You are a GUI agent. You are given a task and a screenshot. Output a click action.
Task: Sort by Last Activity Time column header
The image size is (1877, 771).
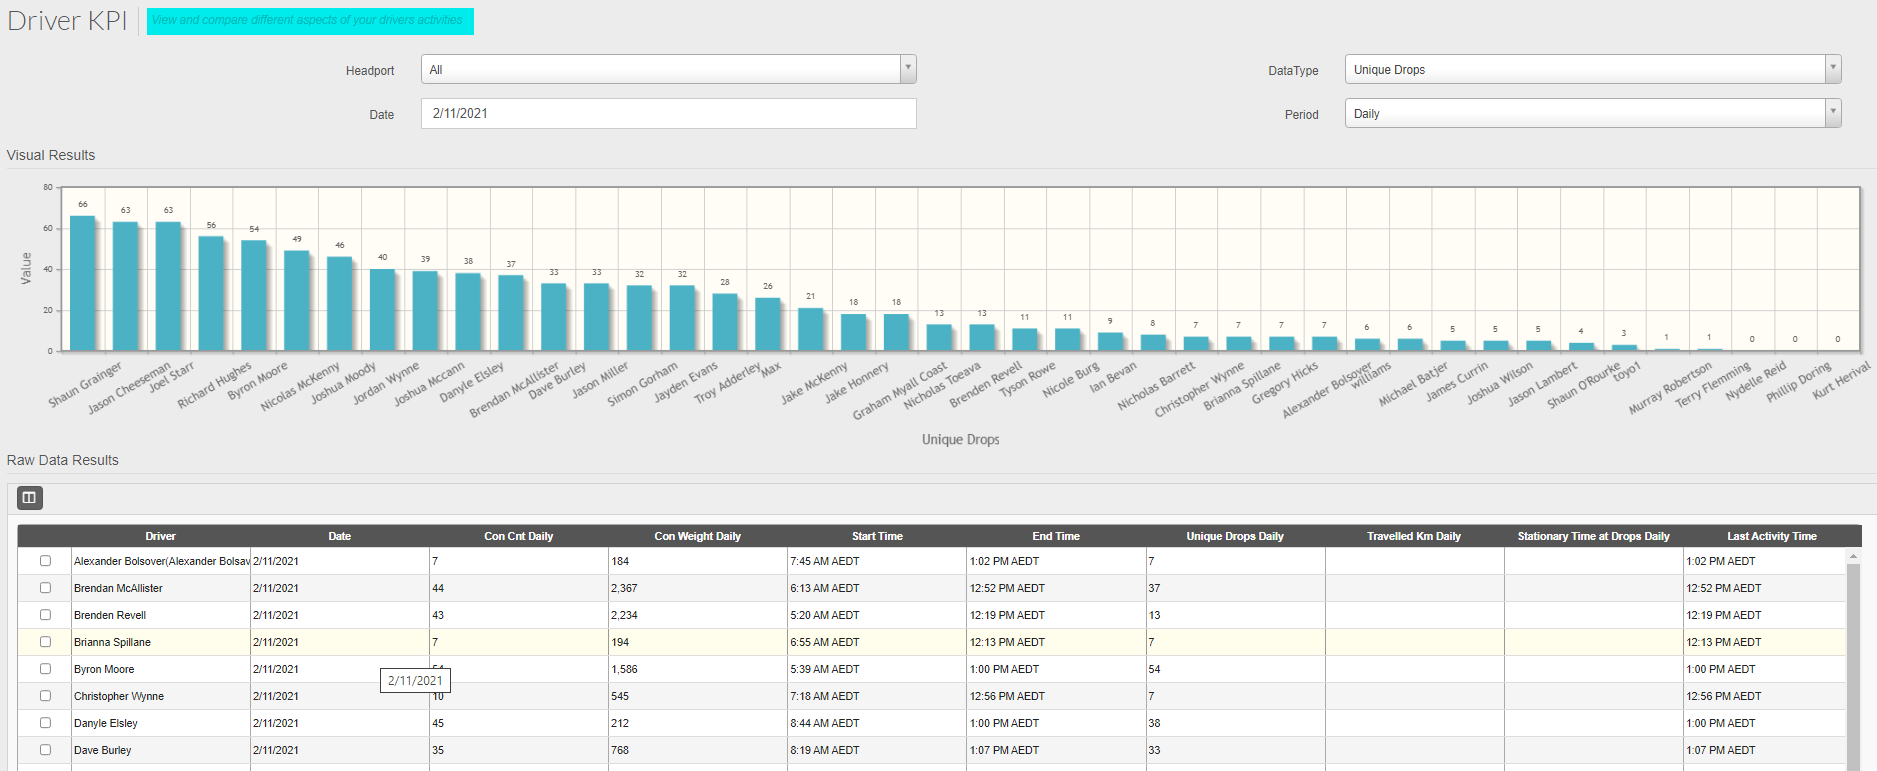[x=1772, y=536]
